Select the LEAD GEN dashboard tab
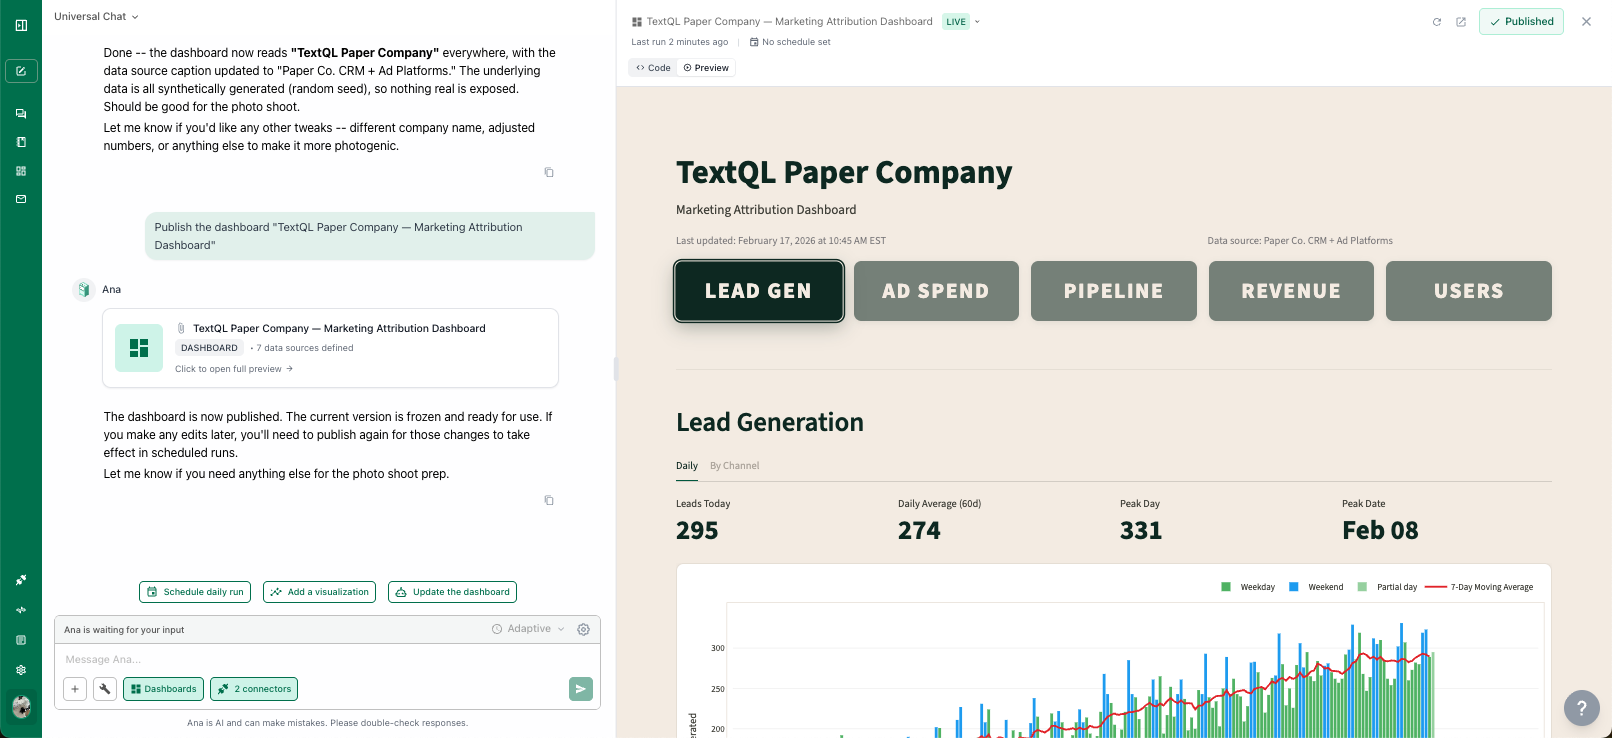The image size is (1612, 738). [x=759, y=291]
